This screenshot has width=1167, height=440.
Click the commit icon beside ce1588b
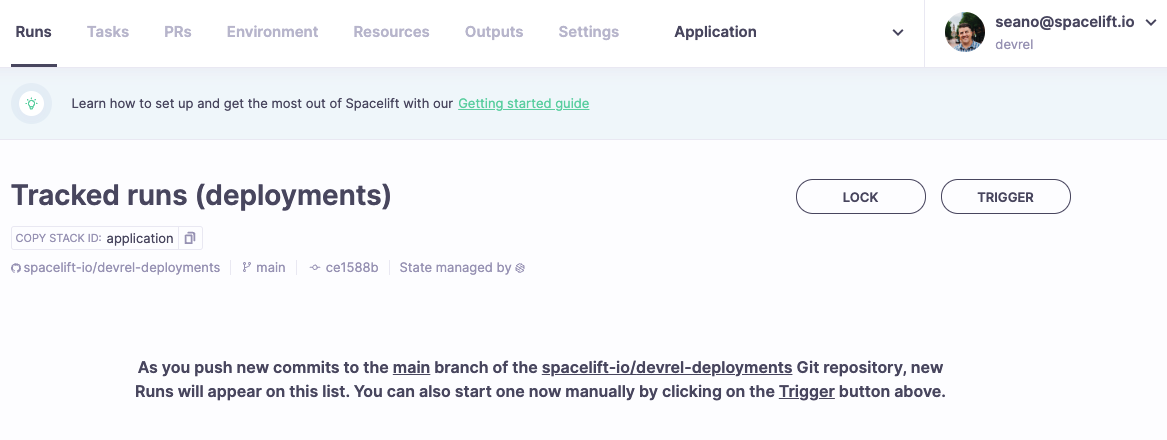tap(315, 268)
